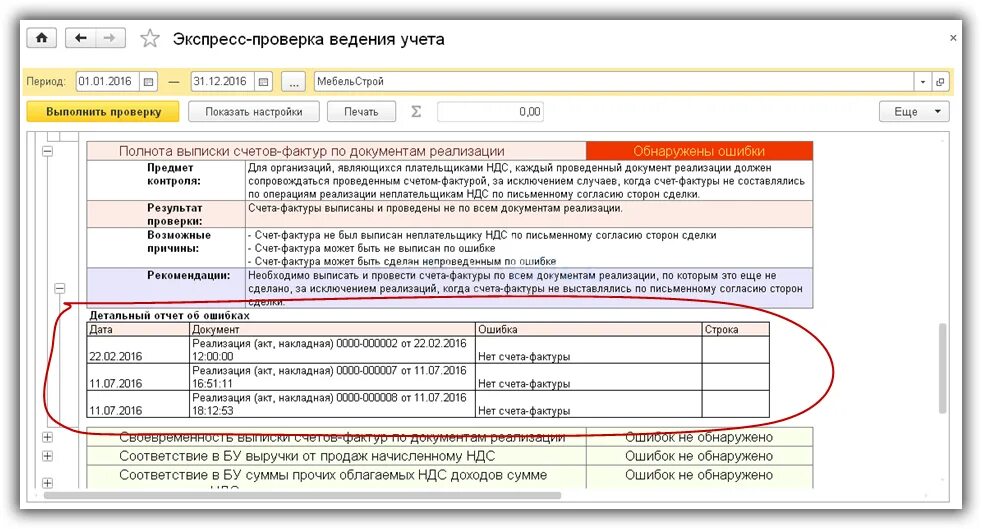The width and height of the screenshot is (982, 529).
Task: Add form to favorites with star icon
Action: coord(150,39)
